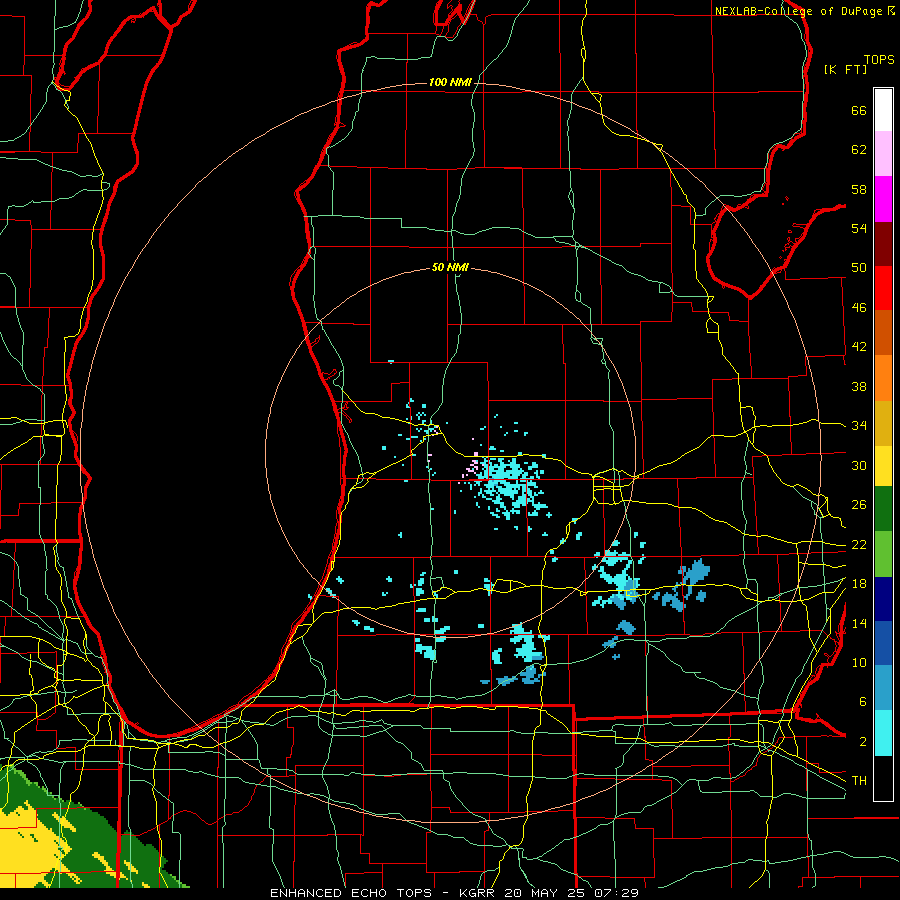Select the yellow 34 kft legend swatch
The width and height of the screenshot is (900, 900).
point(883,466)
